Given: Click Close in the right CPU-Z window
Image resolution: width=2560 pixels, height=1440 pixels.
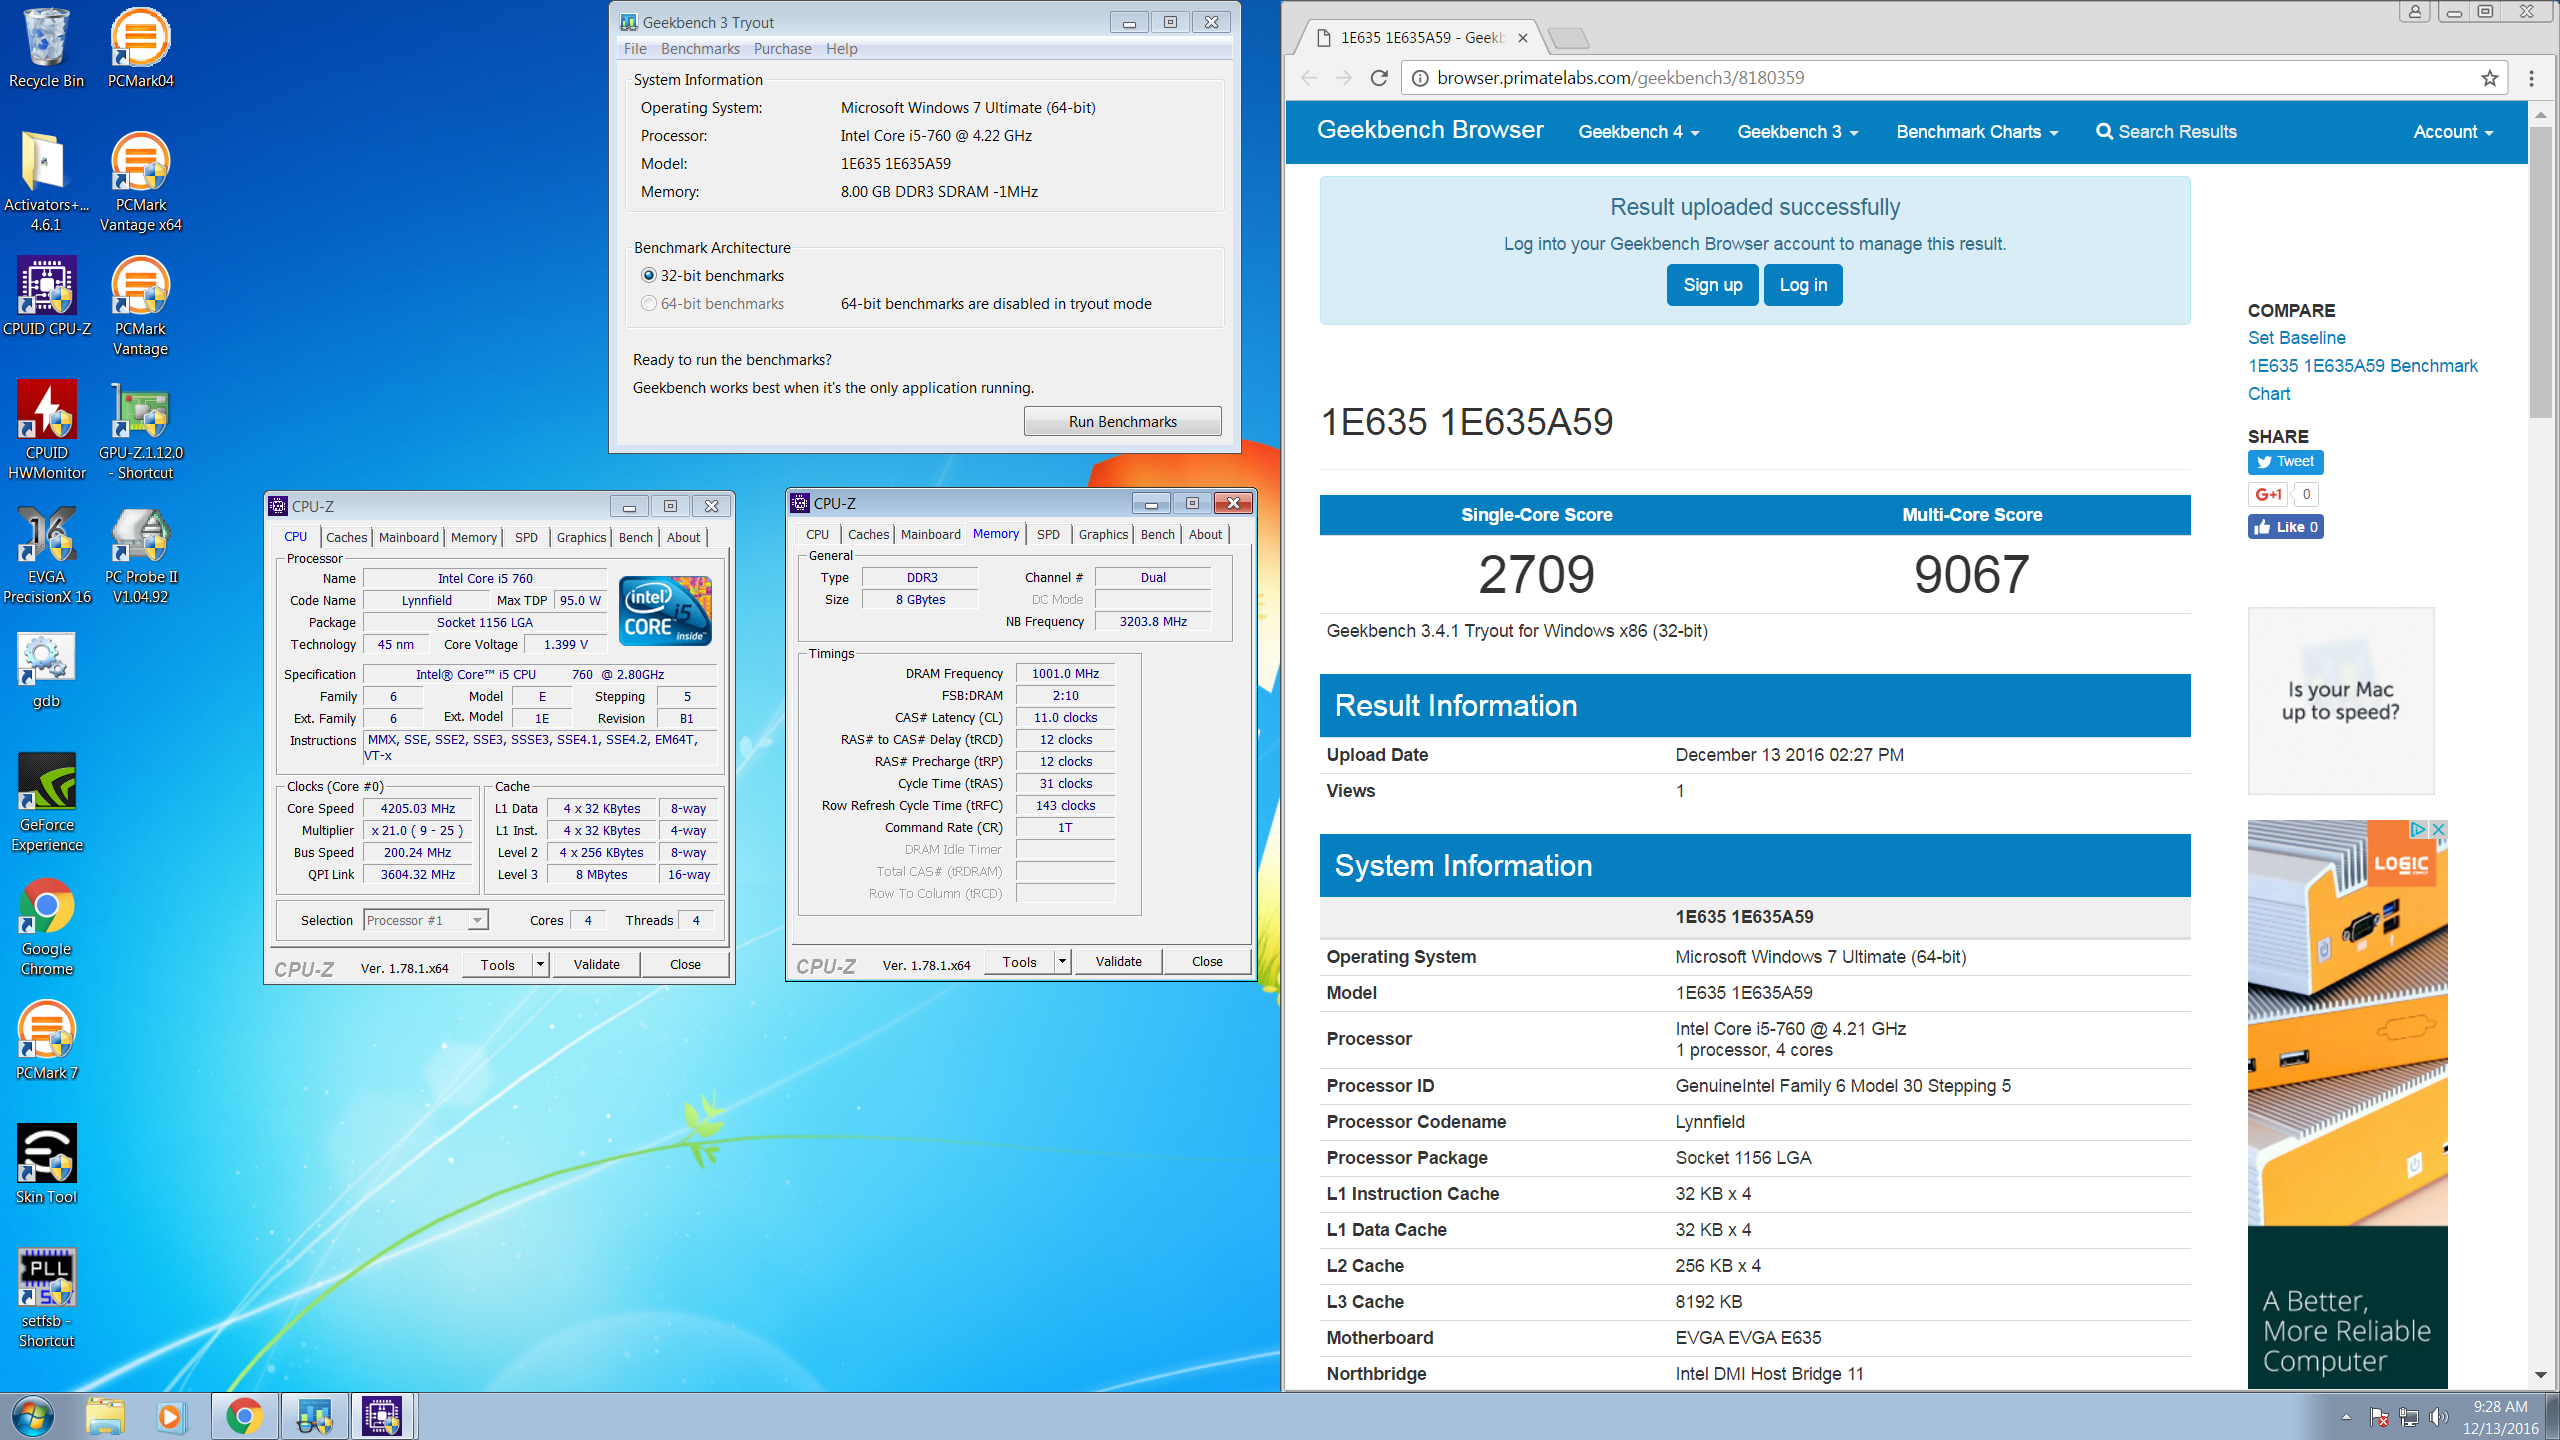Looking at the screenshot, I should click(1207, 962).
